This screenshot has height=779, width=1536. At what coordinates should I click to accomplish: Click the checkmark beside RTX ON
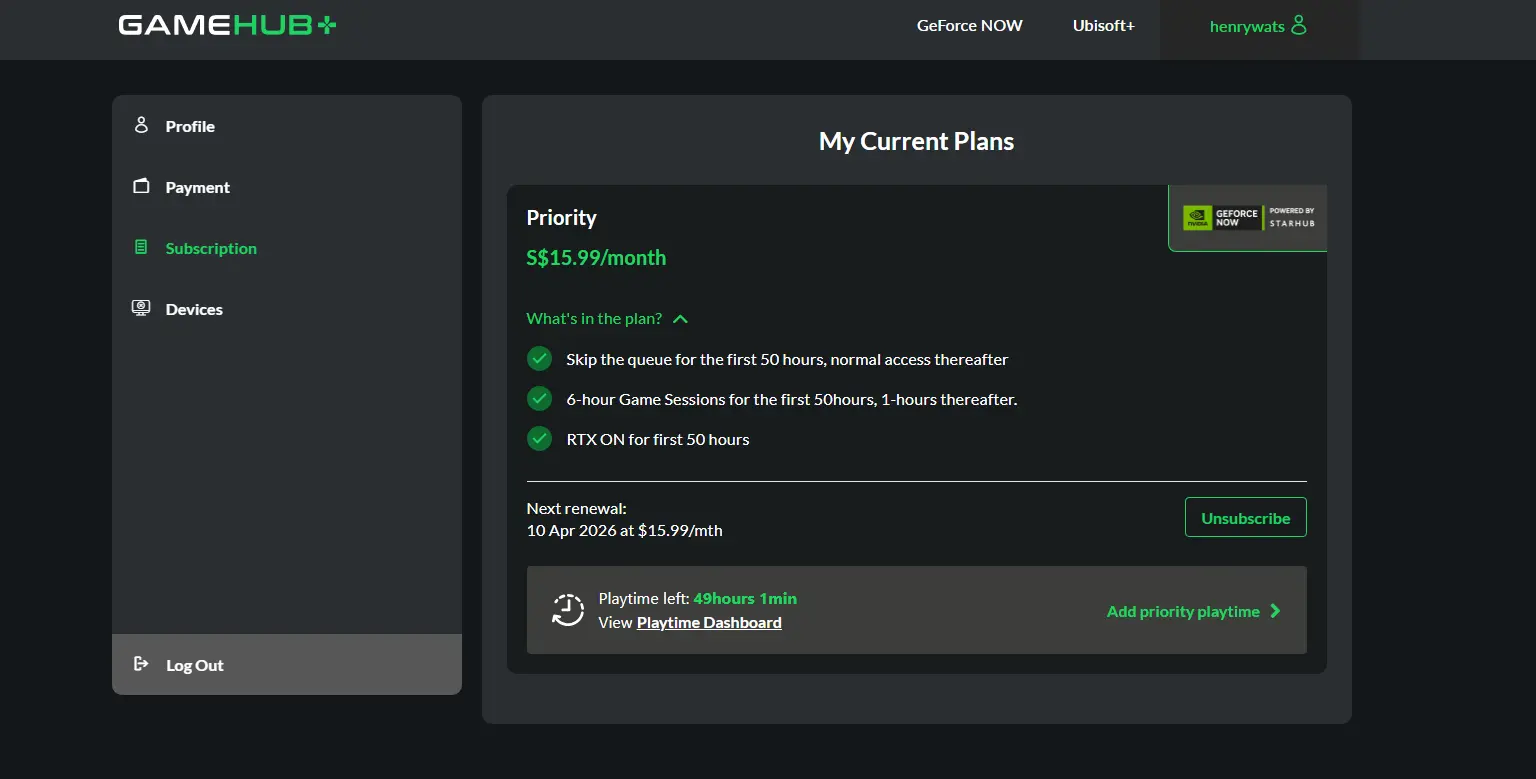click(540, 438)
